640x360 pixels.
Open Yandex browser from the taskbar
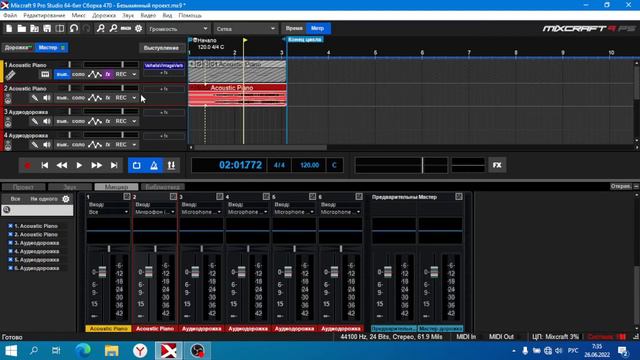140,351
